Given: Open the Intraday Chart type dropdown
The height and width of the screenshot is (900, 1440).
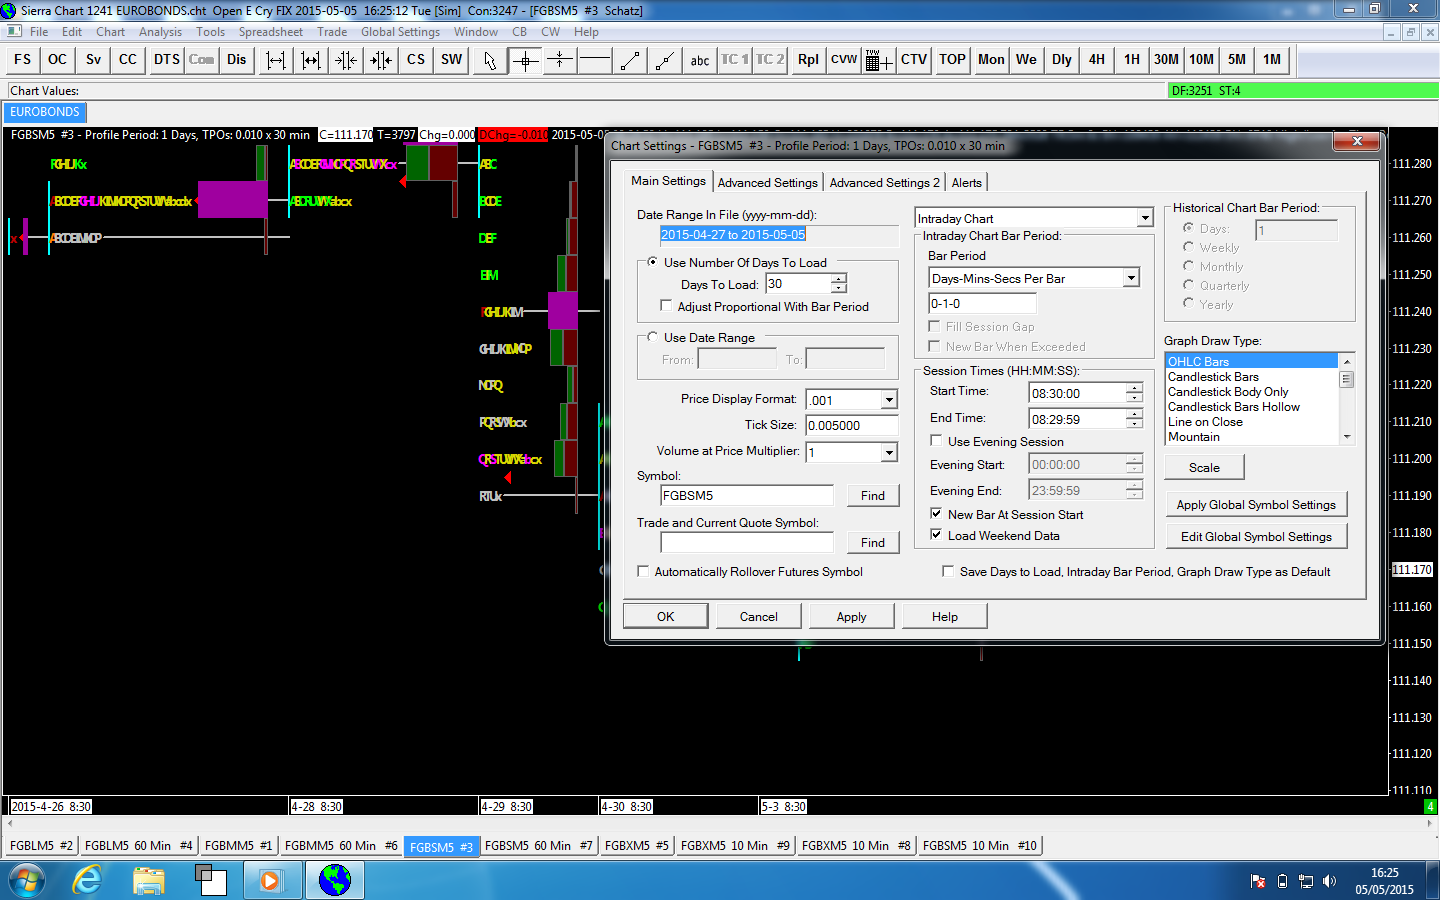Looking at the screenshot, I should [1145, 218].
